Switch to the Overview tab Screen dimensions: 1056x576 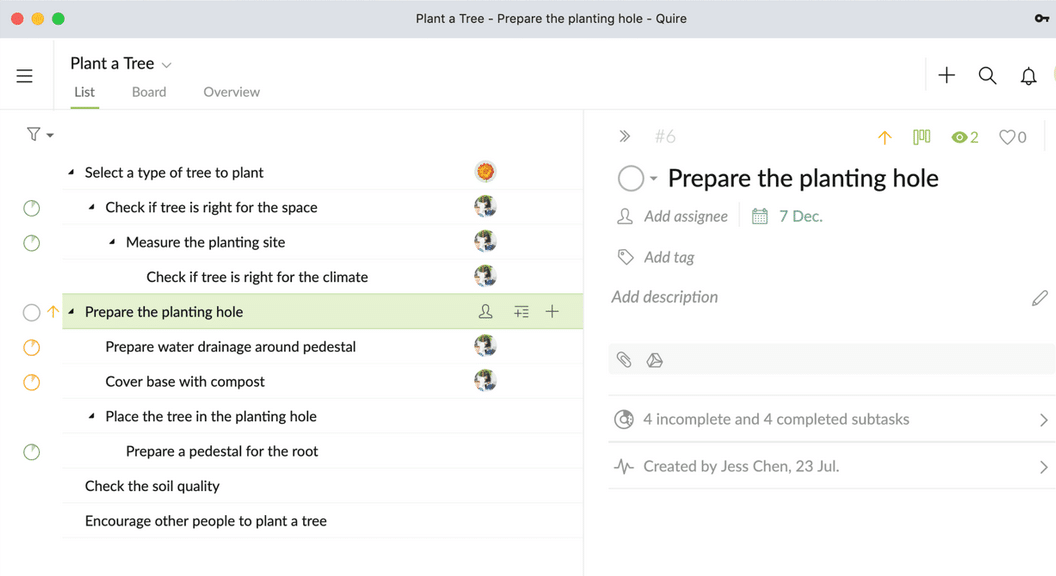click(x=232, y=92)
